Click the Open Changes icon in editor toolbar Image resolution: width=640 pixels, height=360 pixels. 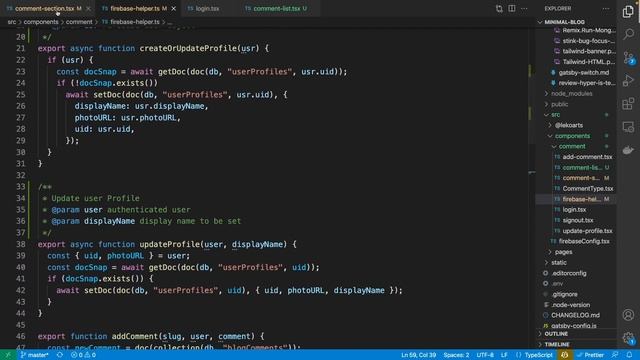(x=499, y=9)
